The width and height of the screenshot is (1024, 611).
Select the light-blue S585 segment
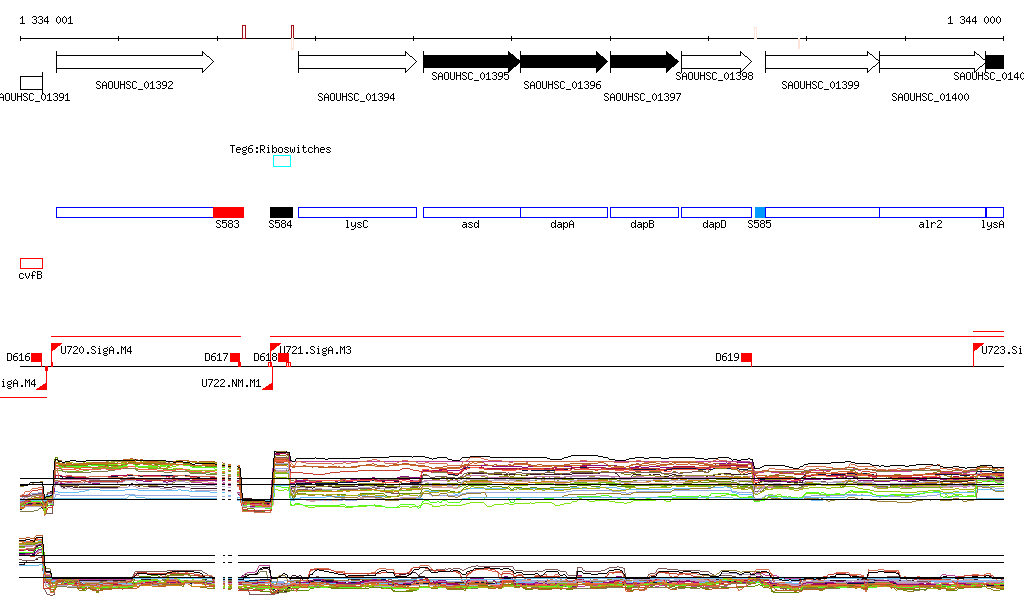pos(760,213)
